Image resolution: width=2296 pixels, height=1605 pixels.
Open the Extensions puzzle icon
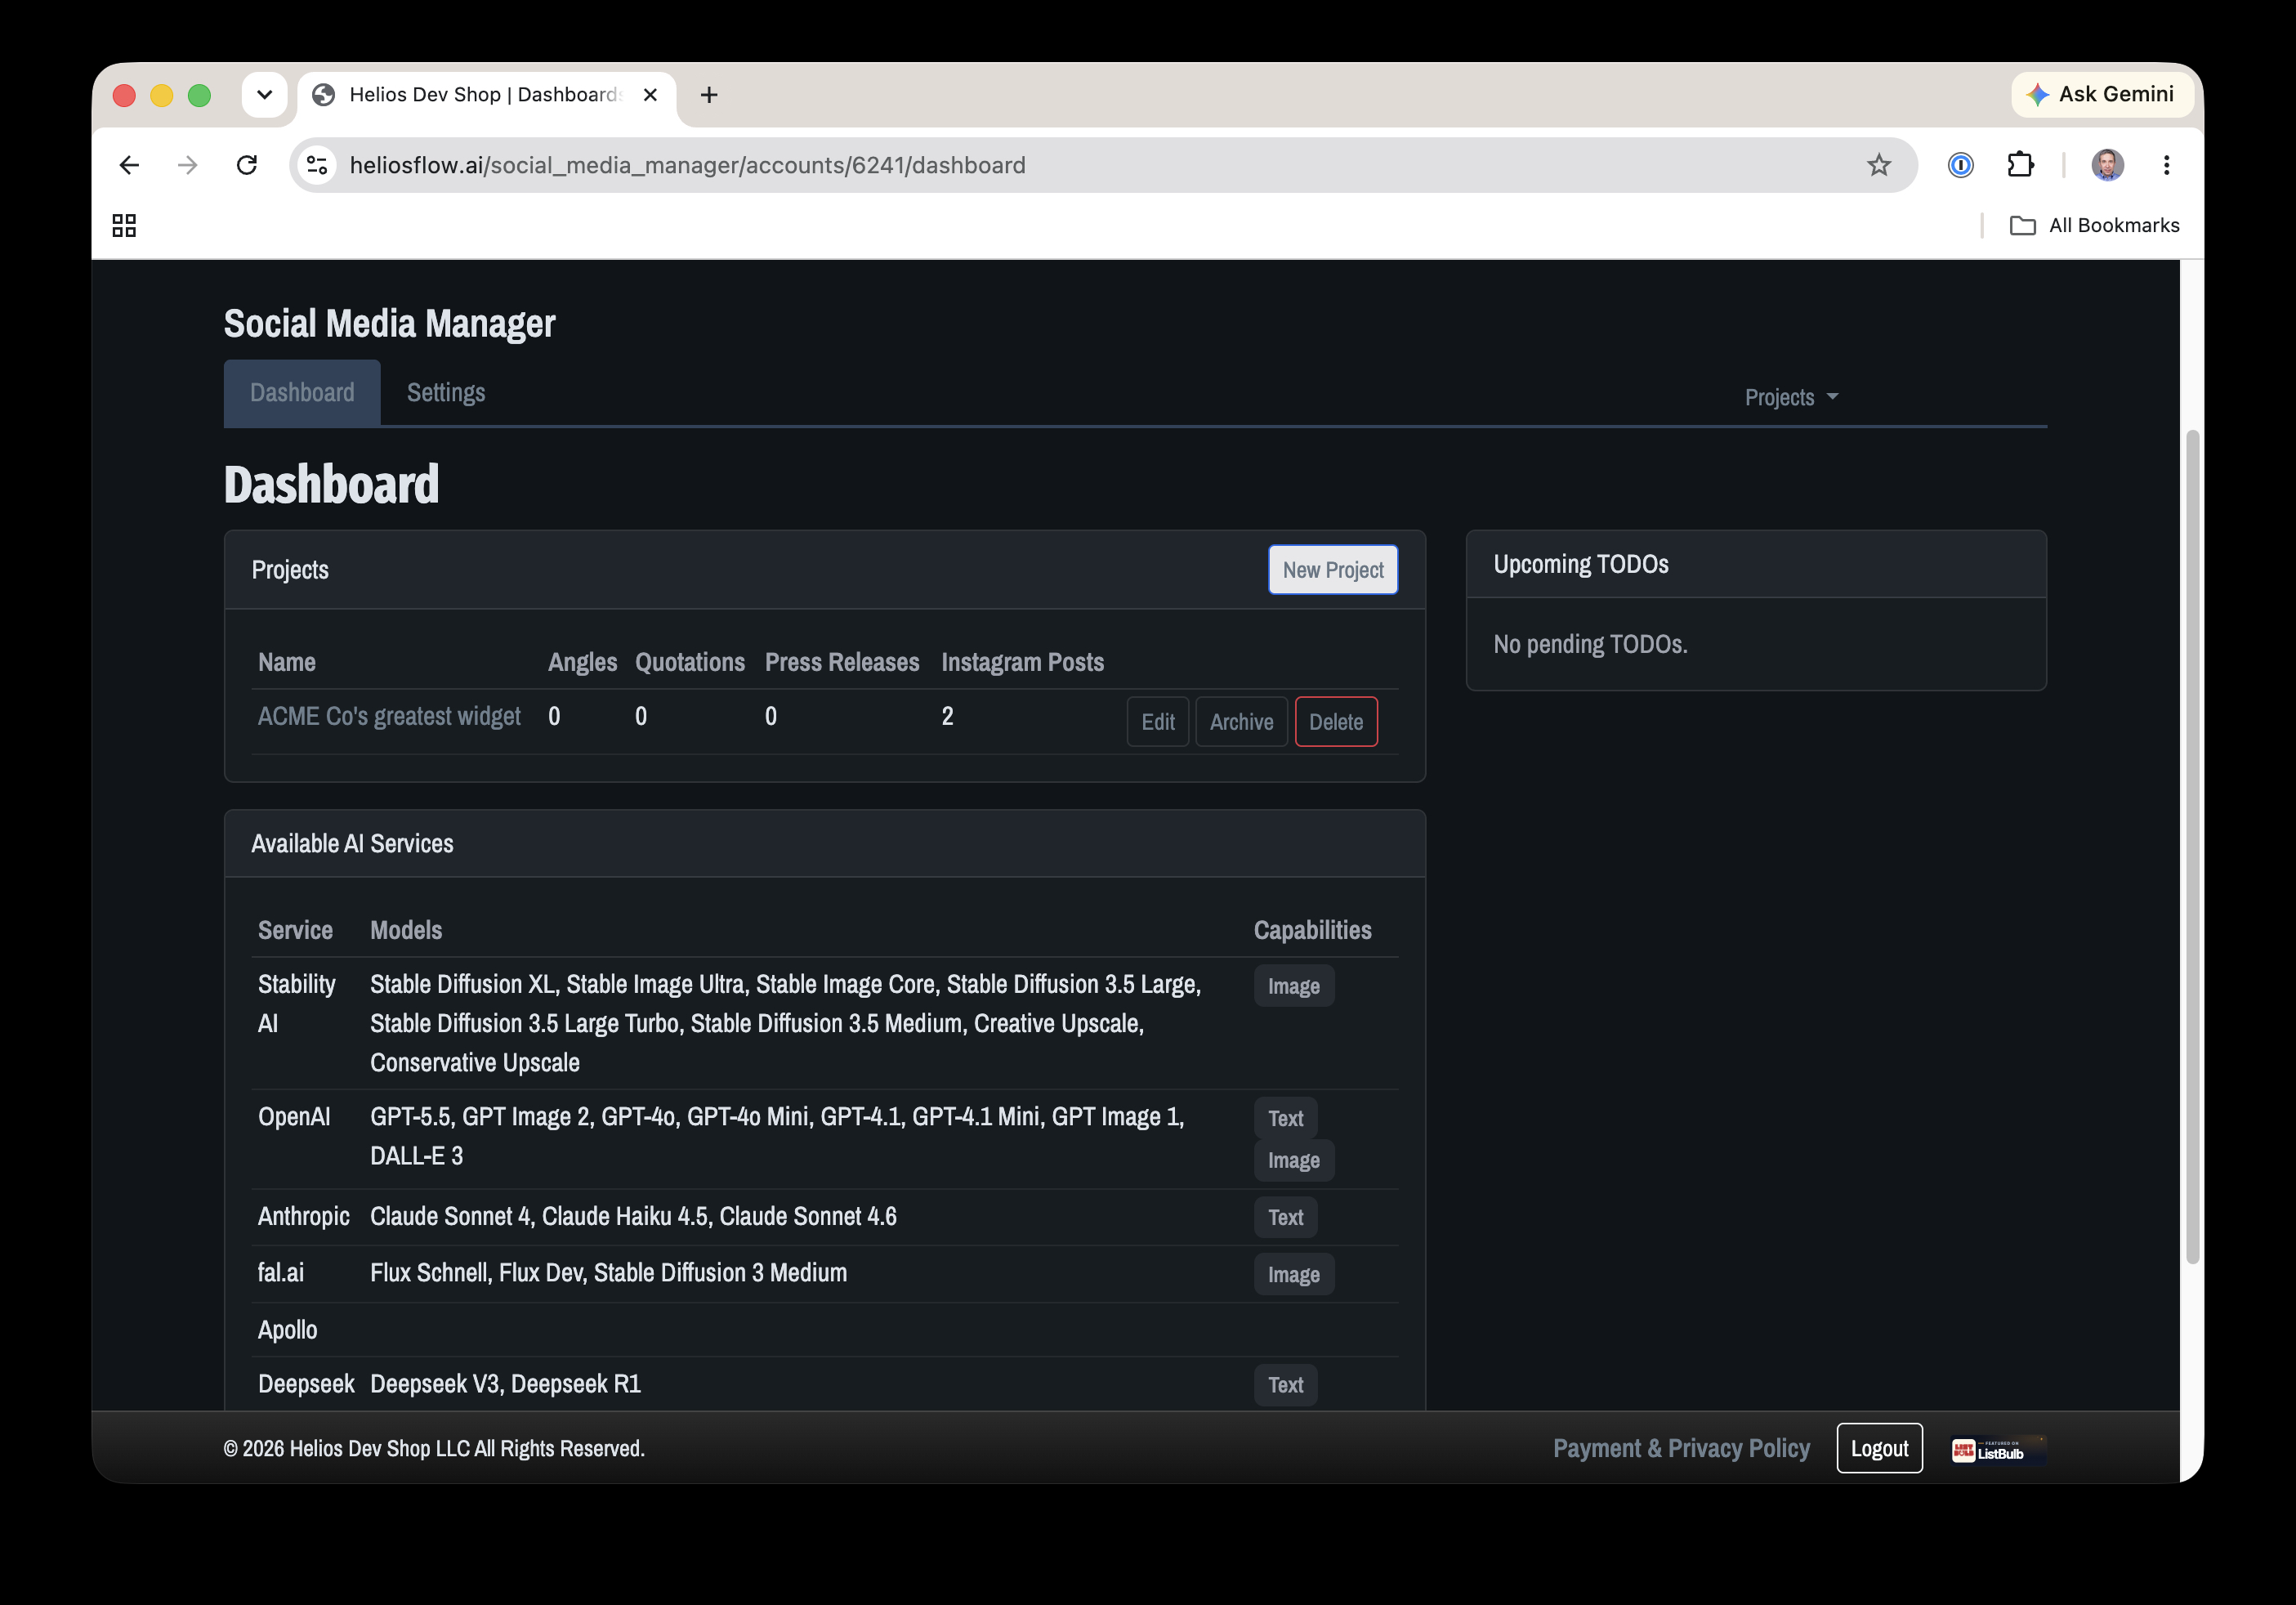(2020, 165)
